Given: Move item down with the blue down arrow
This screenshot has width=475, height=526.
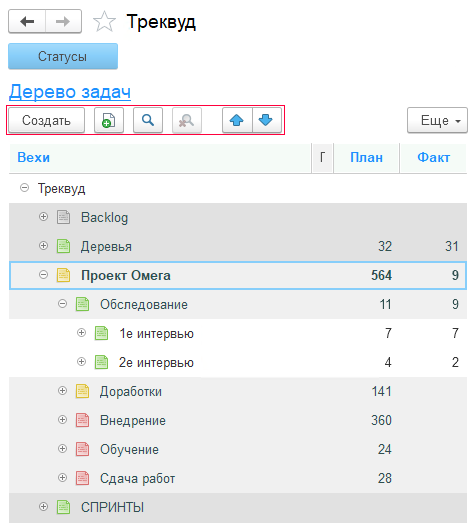Looking at the screenshot, I should coord(266,120).
